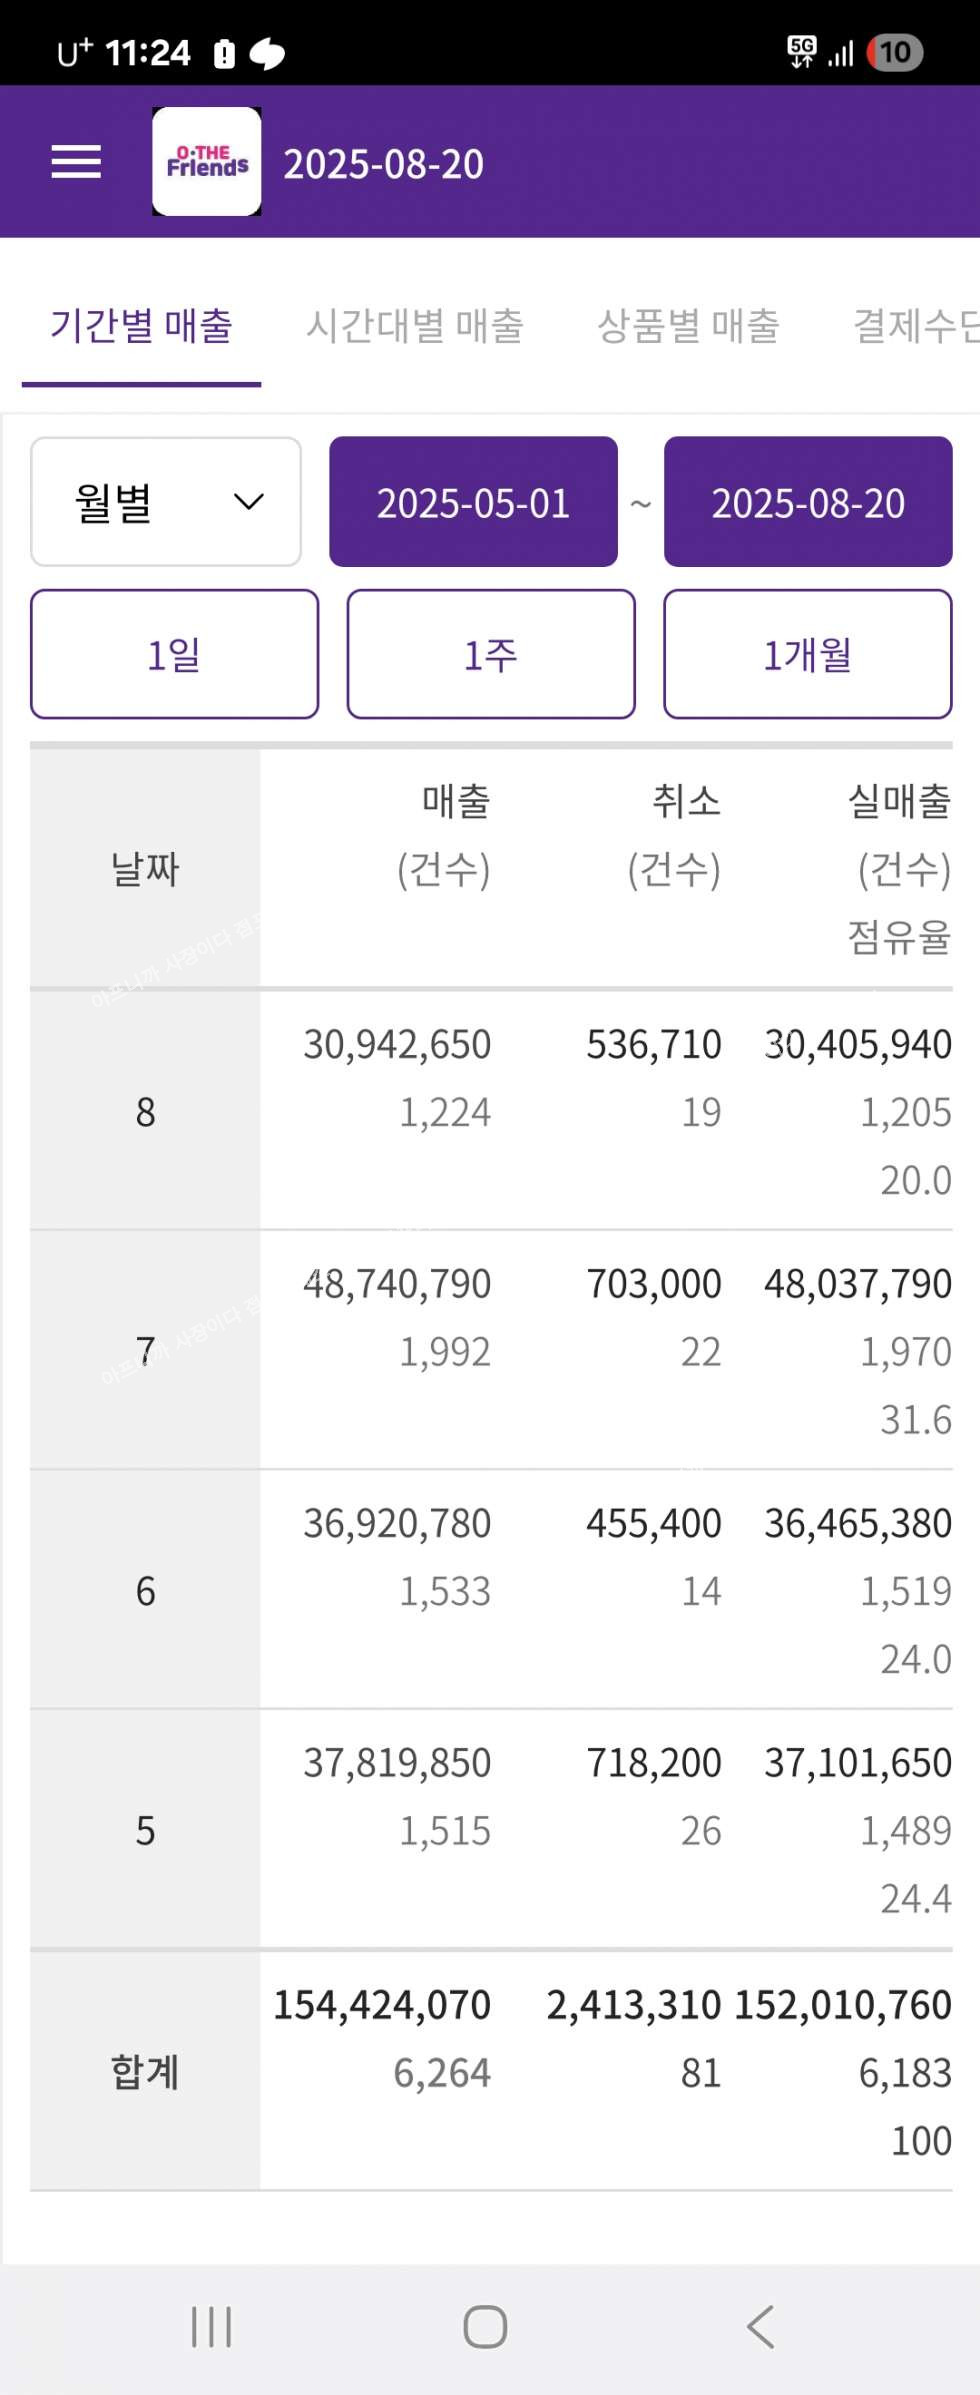Tap the O-THE Friends logo
This screenshot has height=2395, width=980.
(207, 162)
